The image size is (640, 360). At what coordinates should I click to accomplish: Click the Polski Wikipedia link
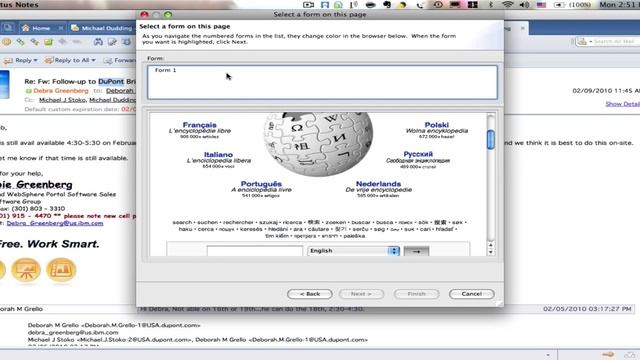click(x=436, y=125)
